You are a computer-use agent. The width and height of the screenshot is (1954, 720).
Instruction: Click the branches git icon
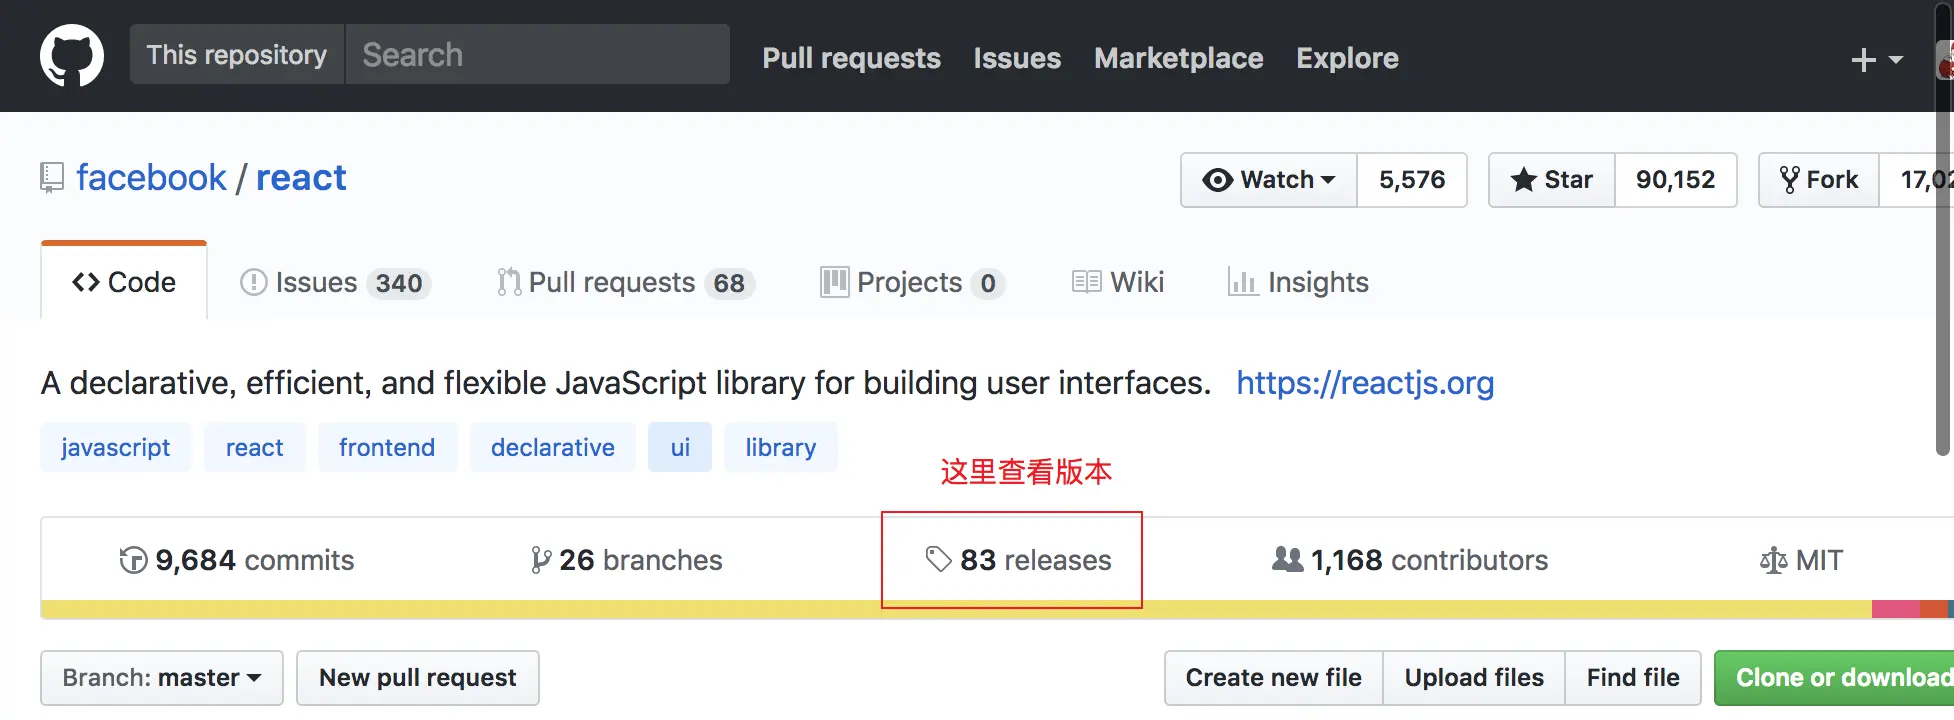(x=540, y=560)
